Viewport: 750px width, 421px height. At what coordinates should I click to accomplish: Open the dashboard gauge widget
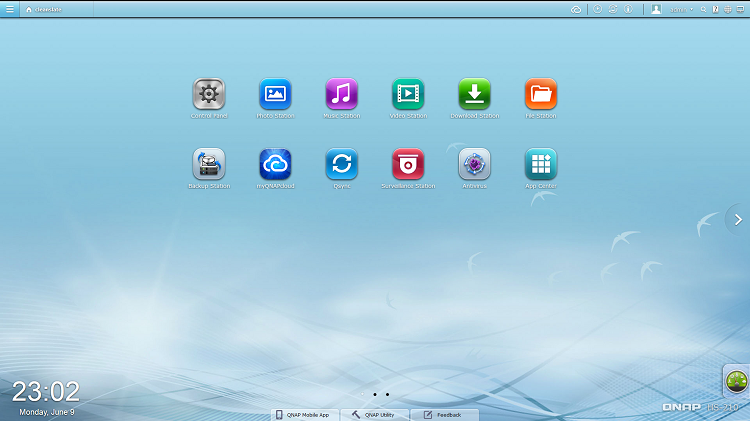738,381
